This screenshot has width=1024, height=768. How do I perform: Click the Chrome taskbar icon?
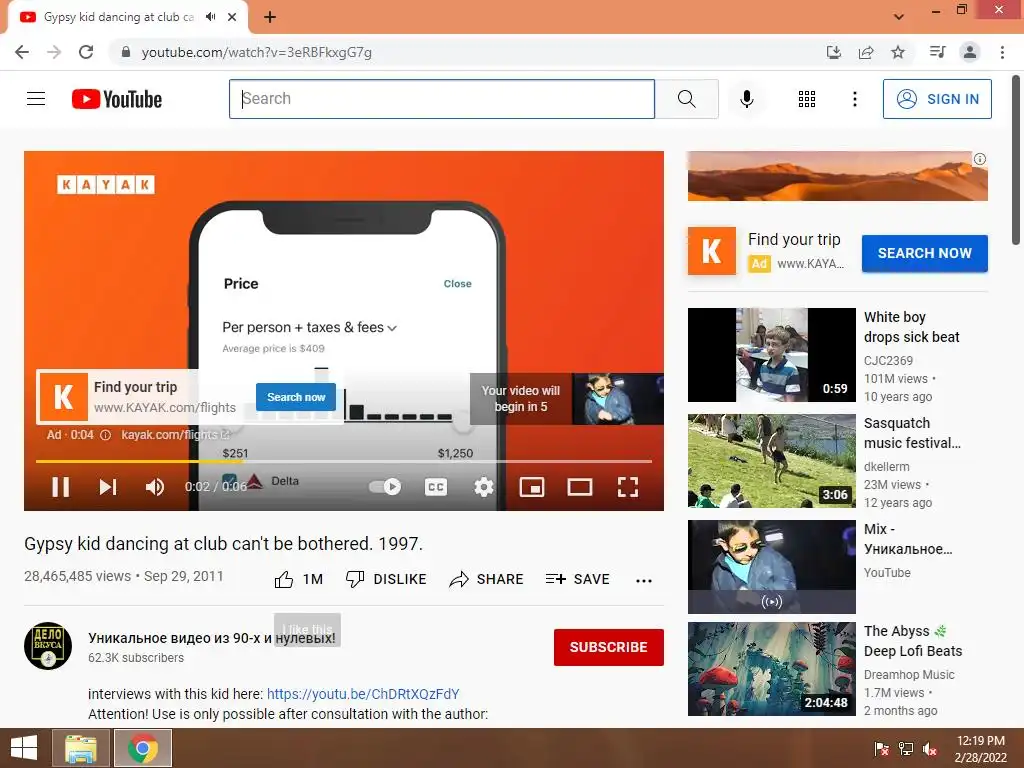[143, 748]
